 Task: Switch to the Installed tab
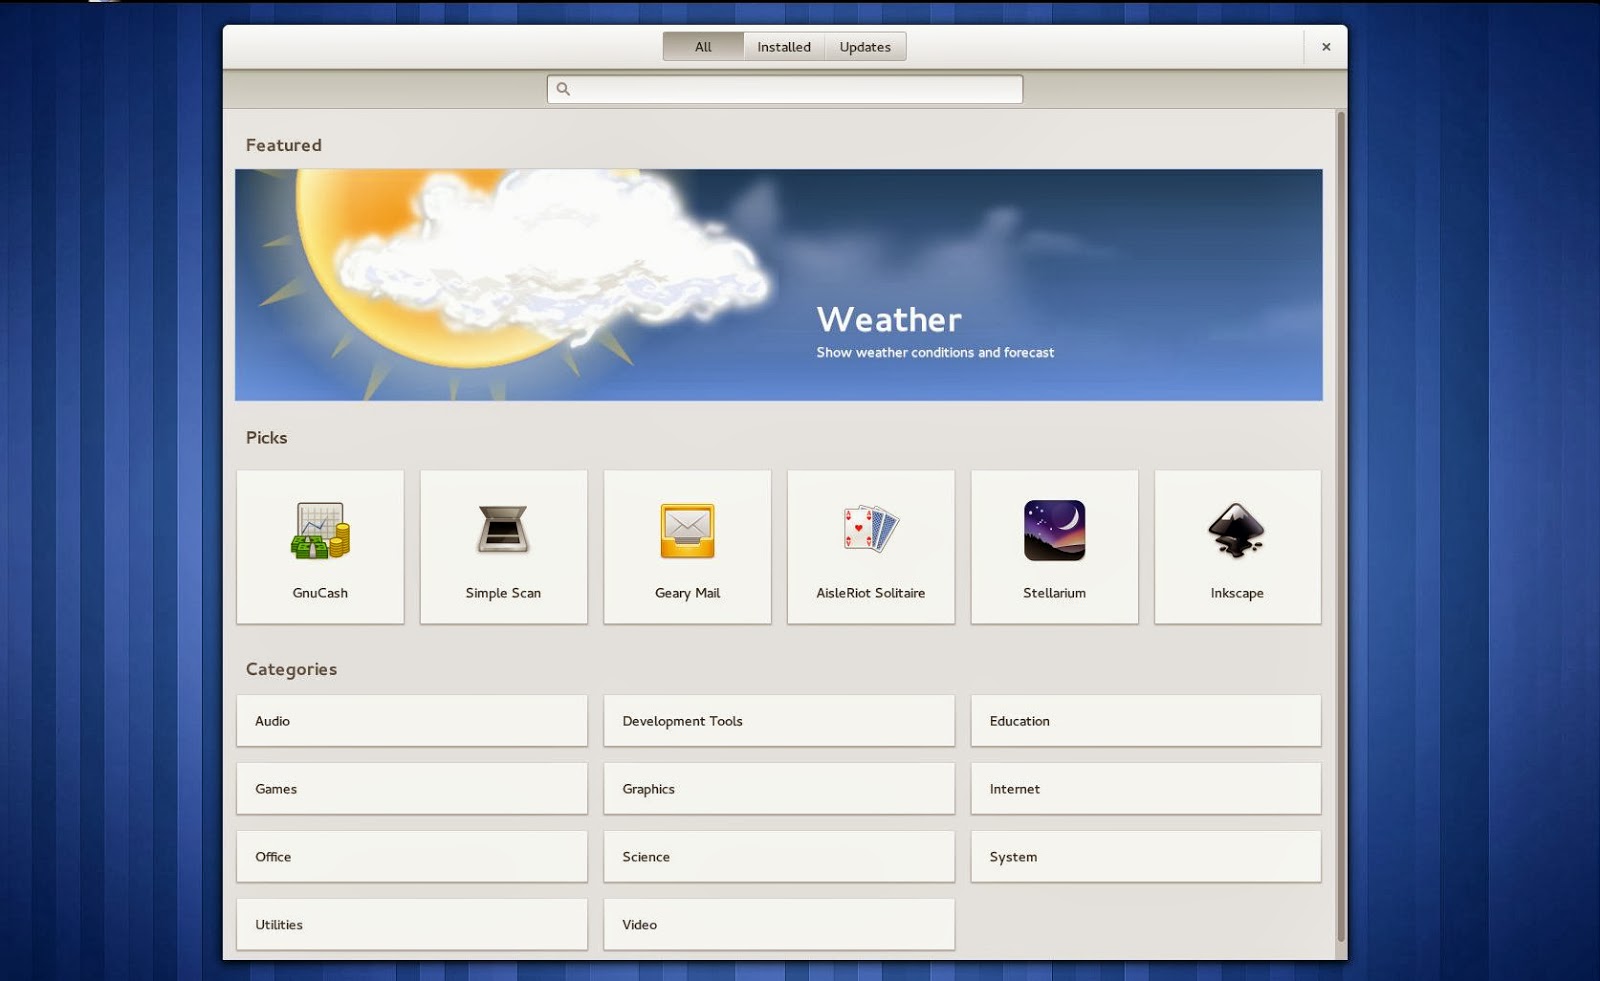pyautogui.click(x=784, y=47)
